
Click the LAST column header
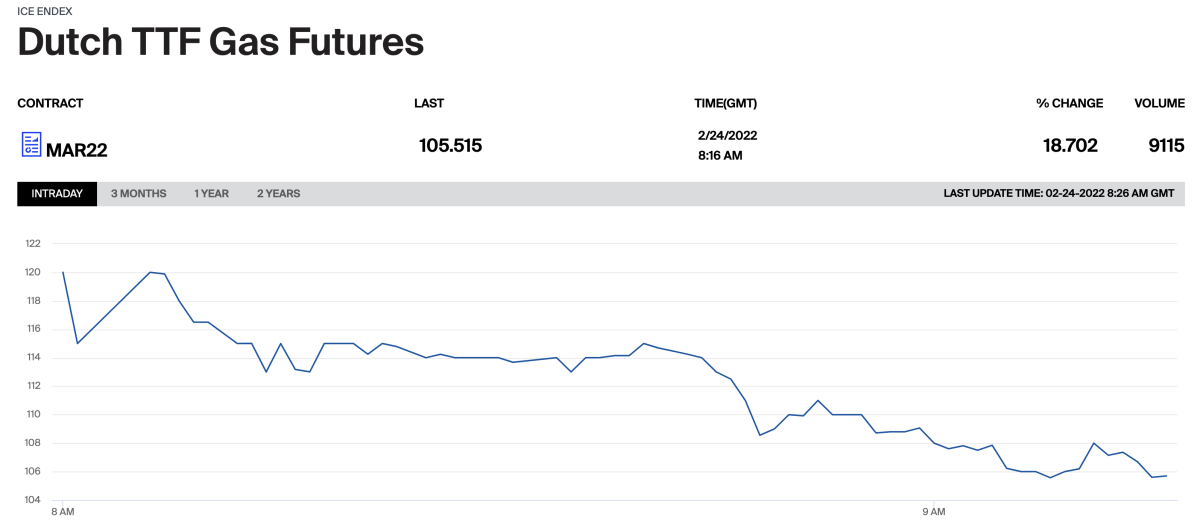tap(429, 103)
